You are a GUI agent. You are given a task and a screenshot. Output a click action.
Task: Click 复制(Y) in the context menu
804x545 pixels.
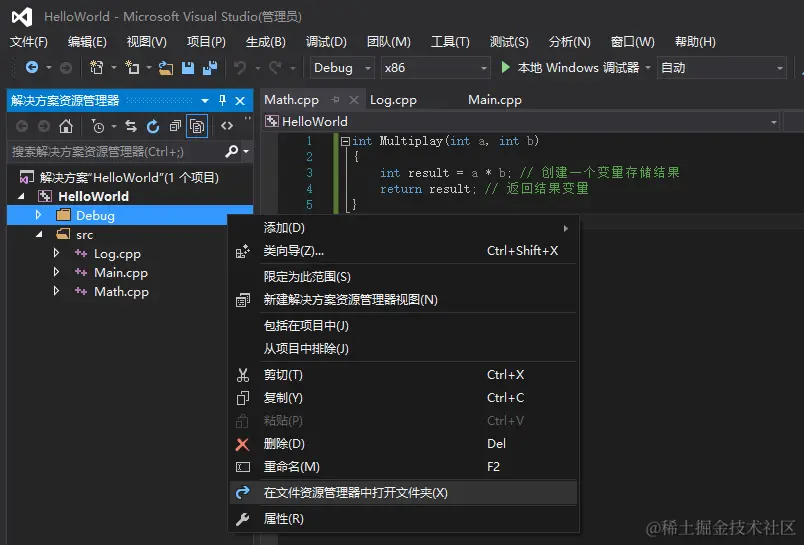pos(404,398)
